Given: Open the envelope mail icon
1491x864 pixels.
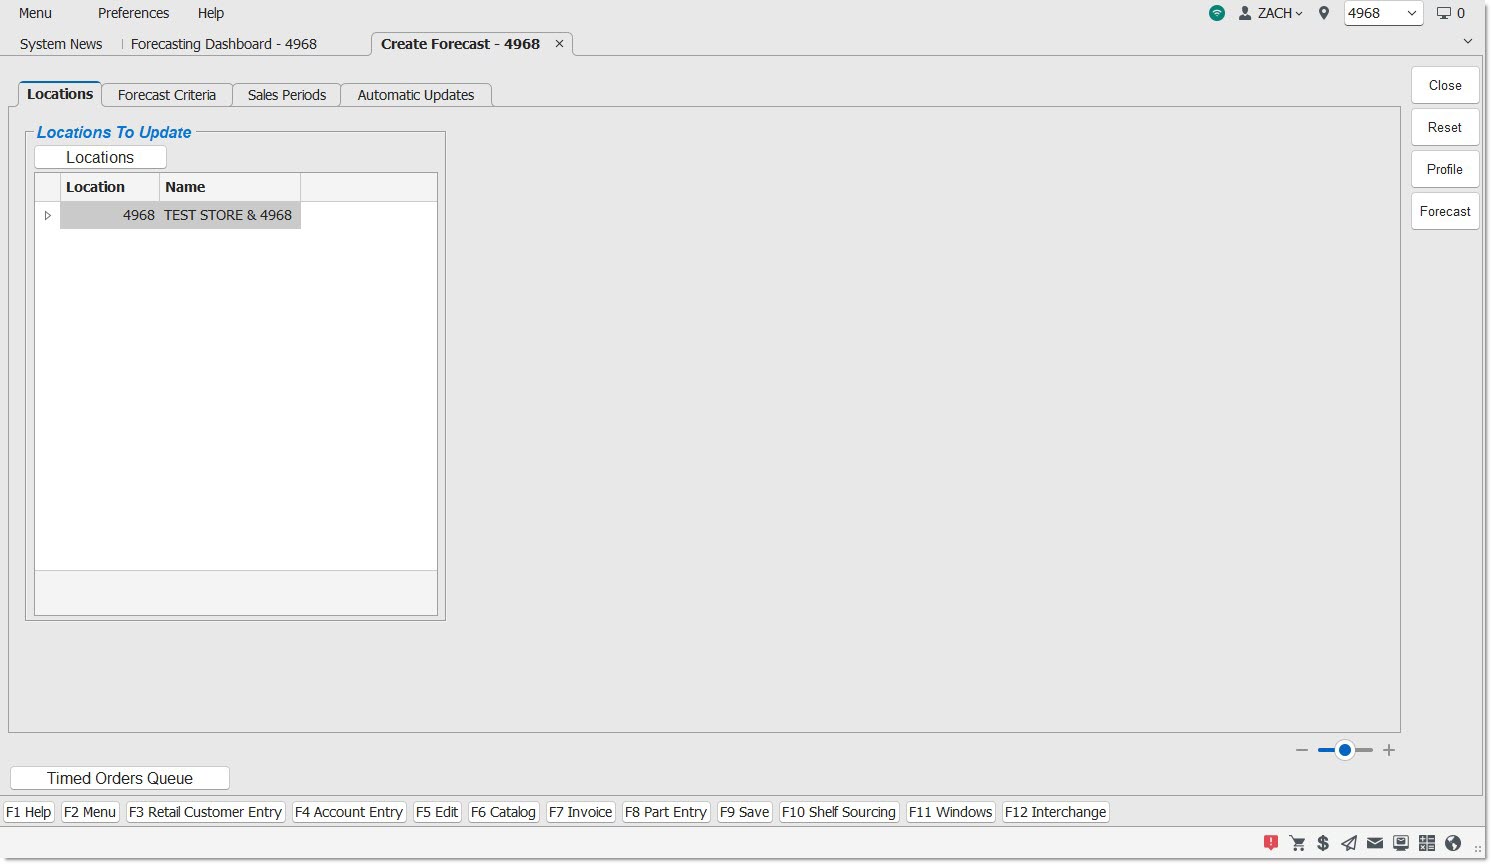Looking at the screenshot, I should coord(1375,843).
